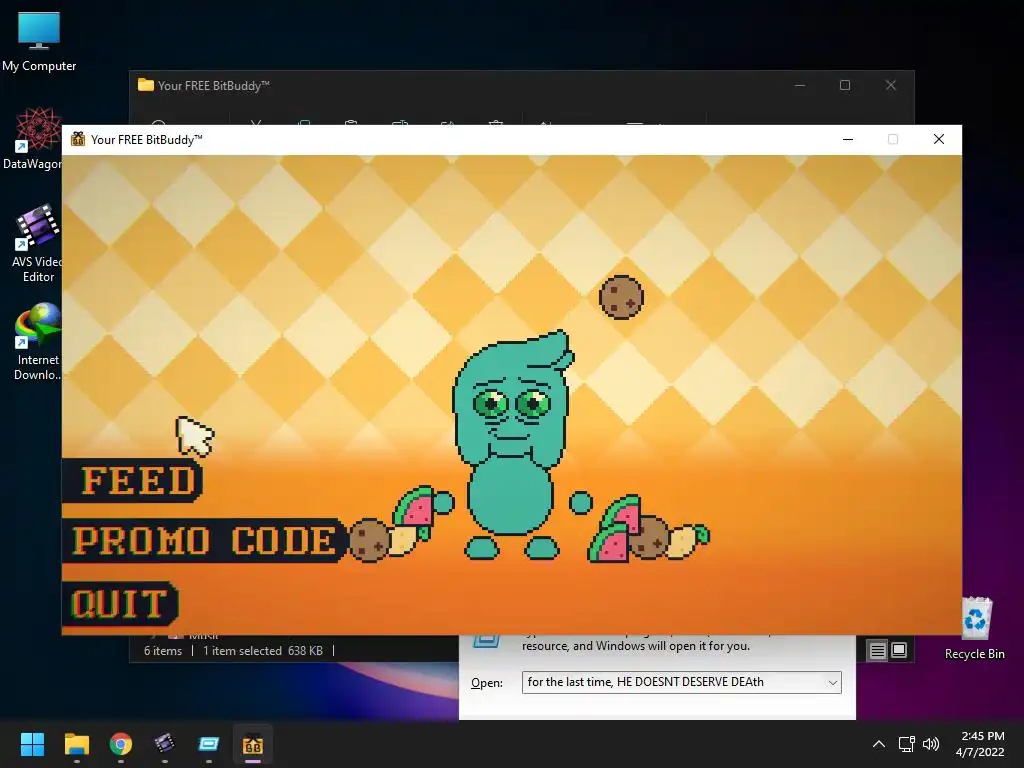Click the Explorer title bar folder icon
Image resolution: width=1024 pixels, height=768 pixels.
146,85
